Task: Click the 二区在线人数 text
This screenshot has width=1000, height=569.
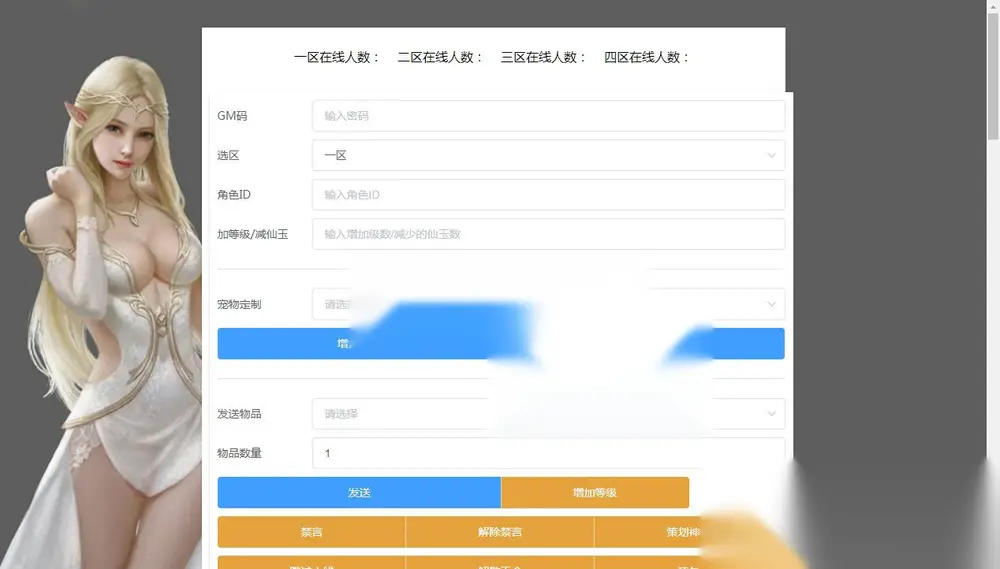Action: [x=439, y=57]
